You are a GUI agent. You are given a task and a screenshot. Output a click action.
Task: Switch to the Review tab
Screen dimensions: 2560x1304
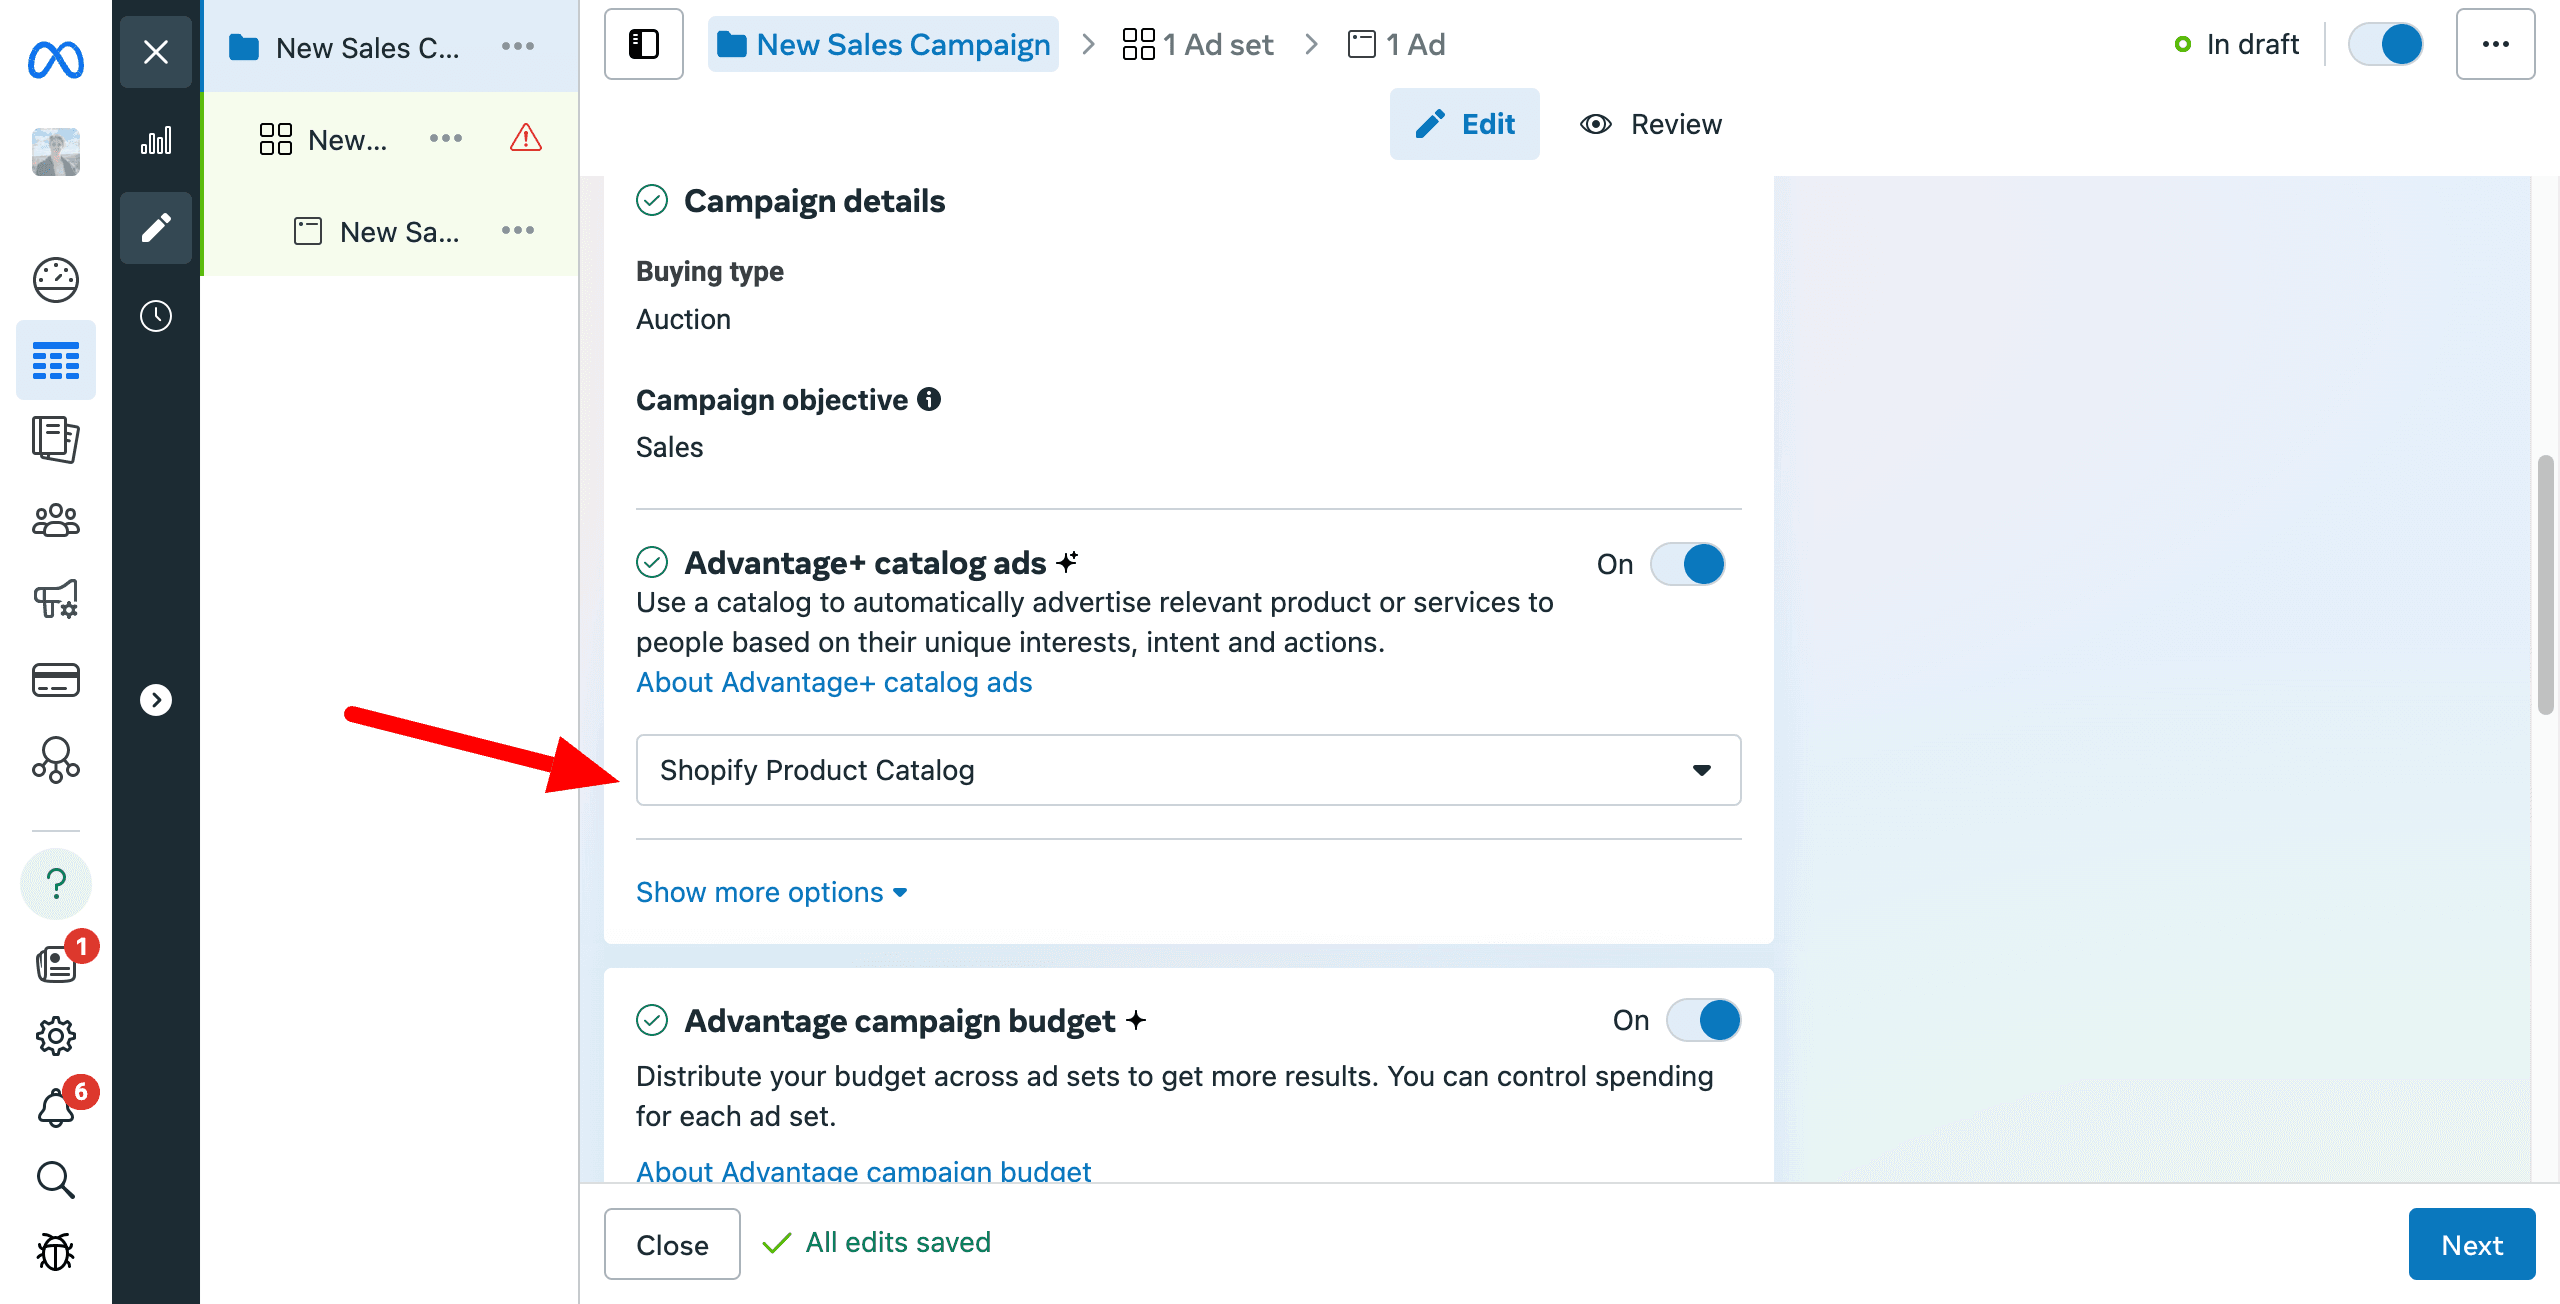coord(1650,124)
